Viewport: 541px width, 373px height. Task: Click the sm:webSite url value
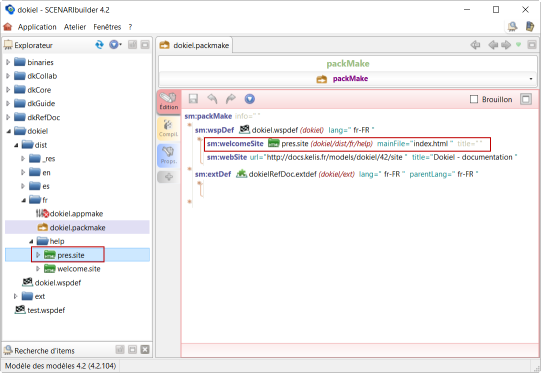(335, 157)
